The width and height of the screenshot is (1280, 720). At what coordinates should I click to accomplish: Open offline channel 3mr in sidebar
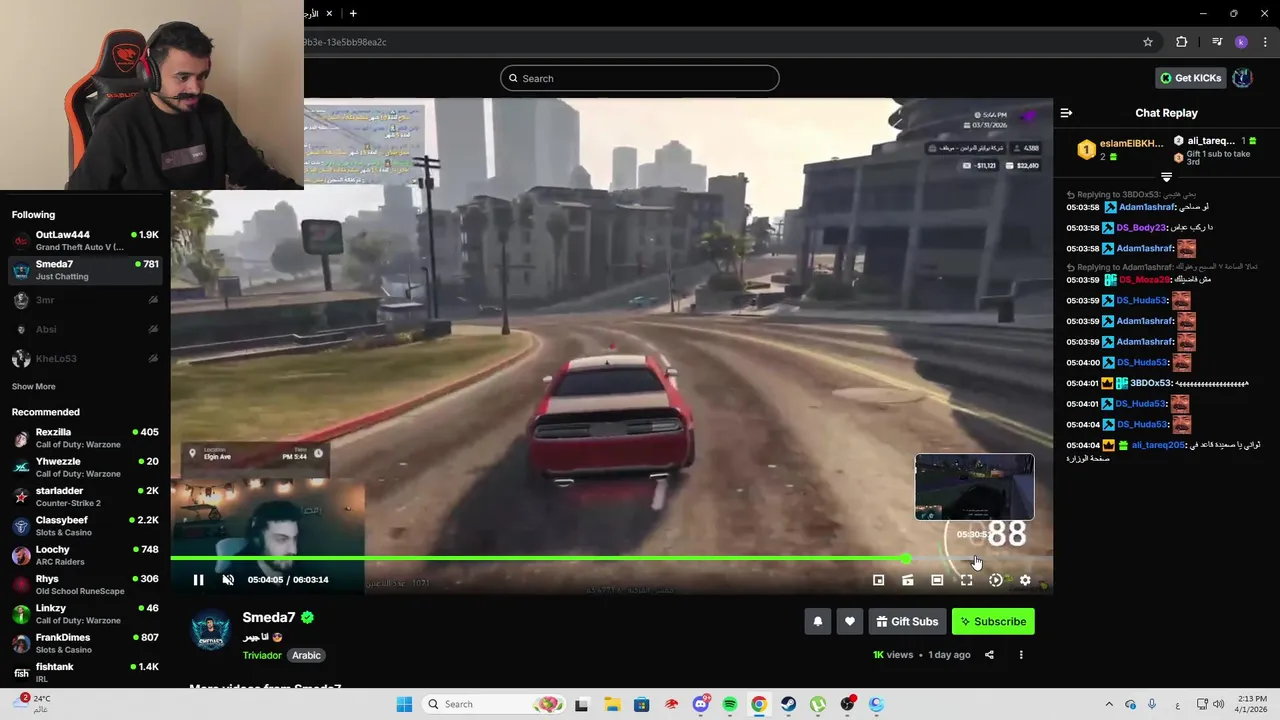coord(85,300)
